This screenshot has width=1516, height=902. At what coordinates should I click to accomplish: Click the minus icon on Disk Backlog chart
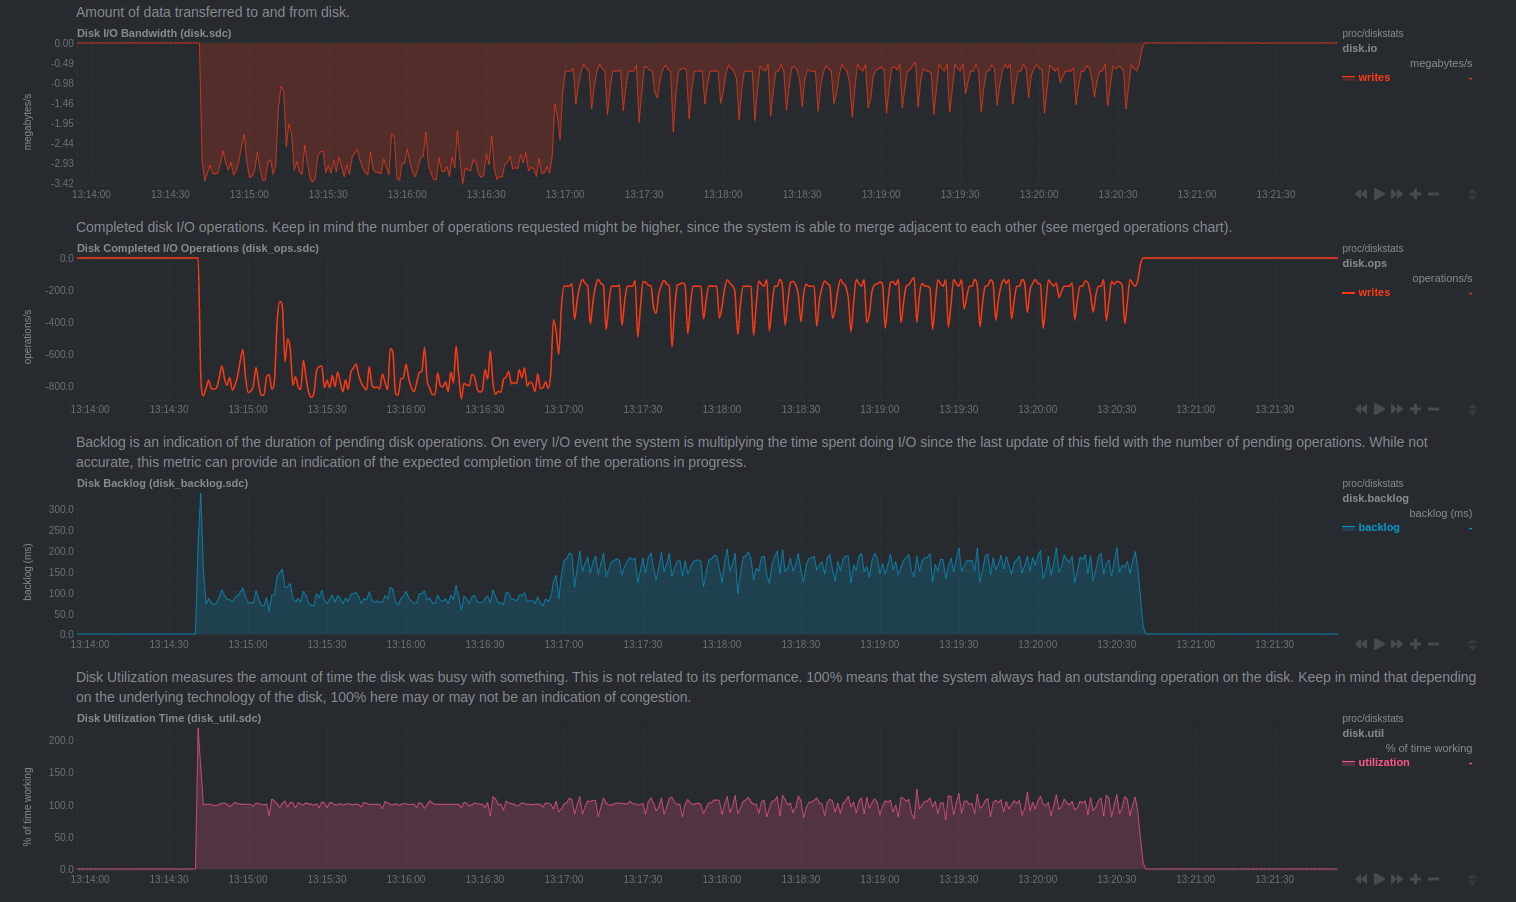click(1433, 644)
